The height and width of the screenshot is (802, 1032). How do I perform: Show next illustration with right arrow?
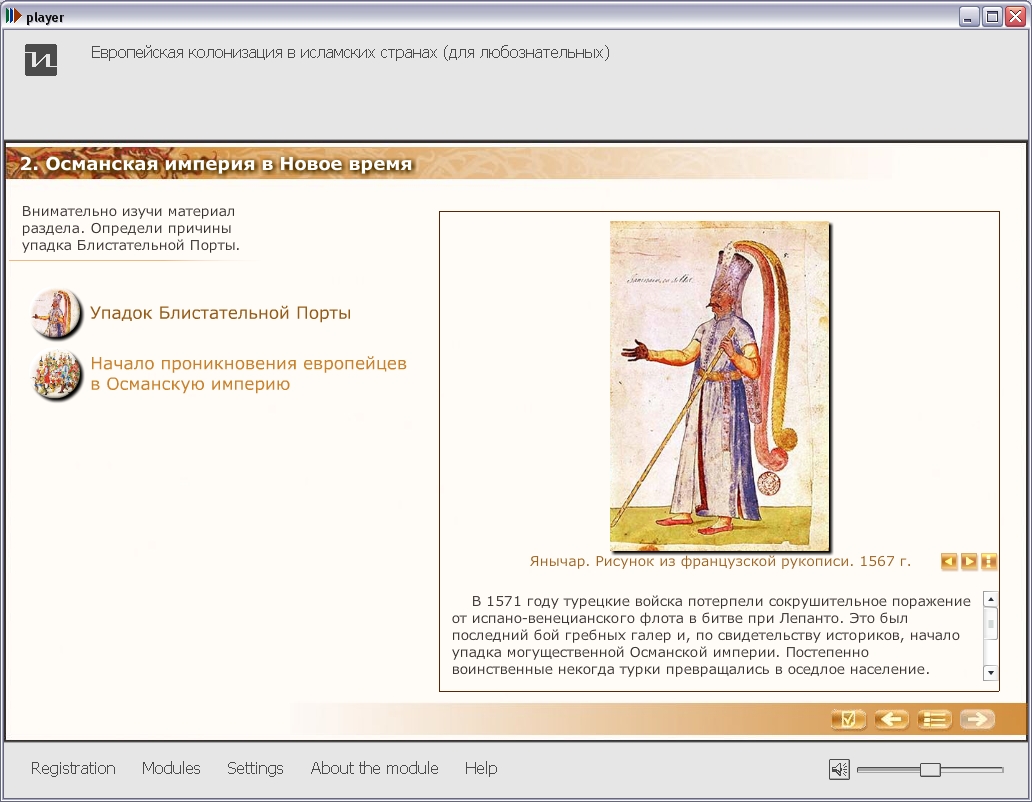pyautogui.click(x=969, y=561)
